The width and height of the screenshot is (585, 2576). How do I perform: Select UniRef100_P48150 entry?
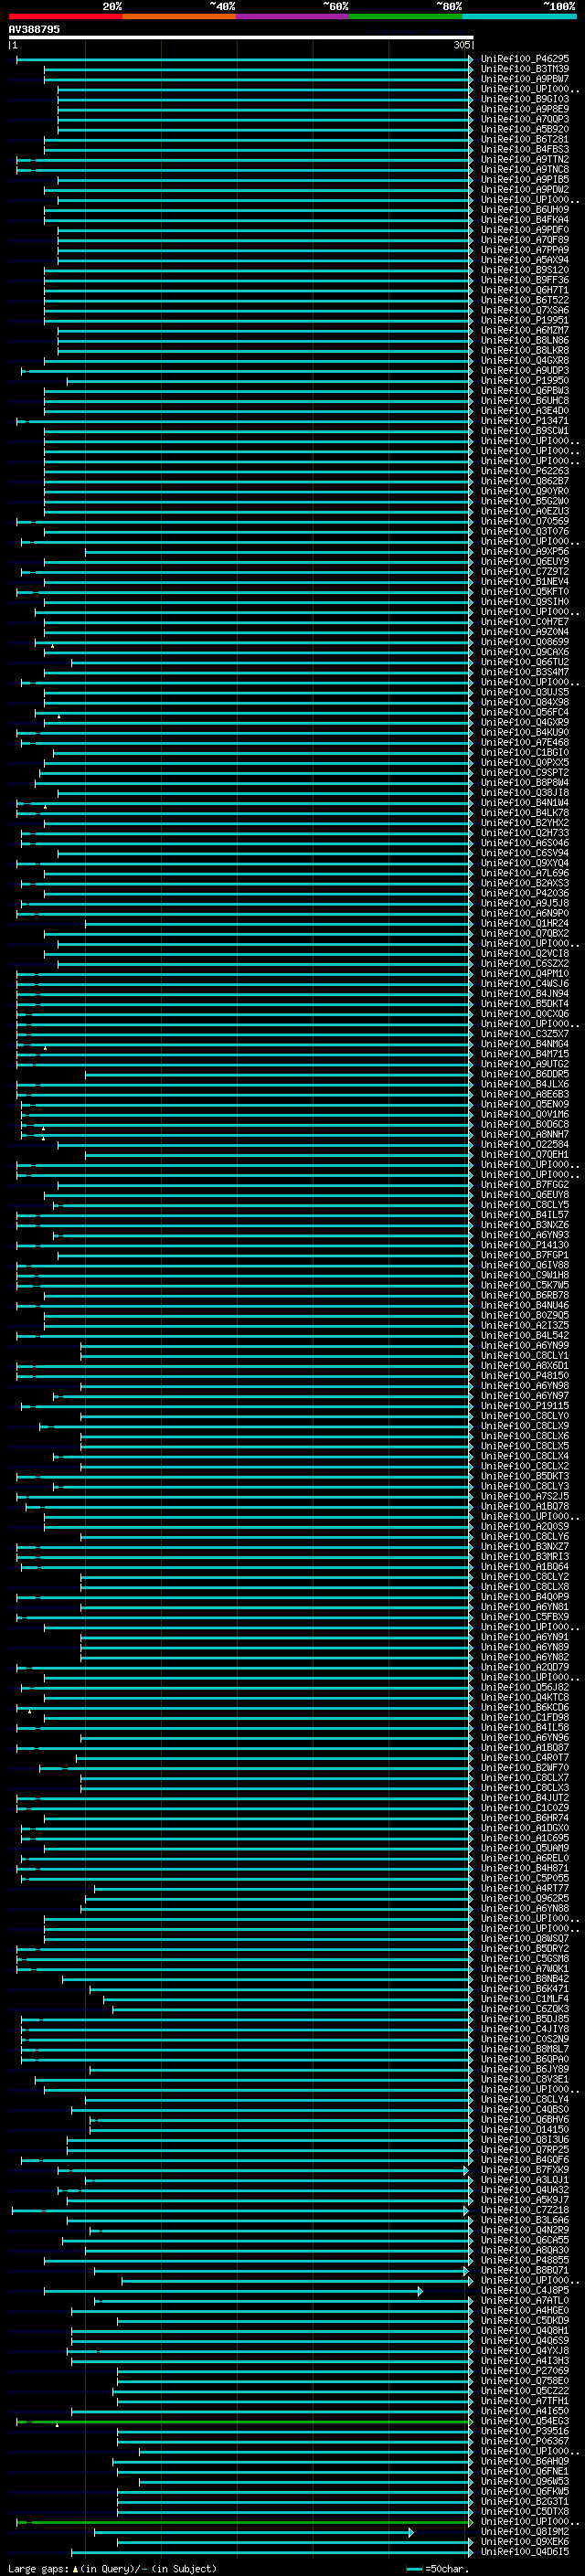[x=525, y=1376]
